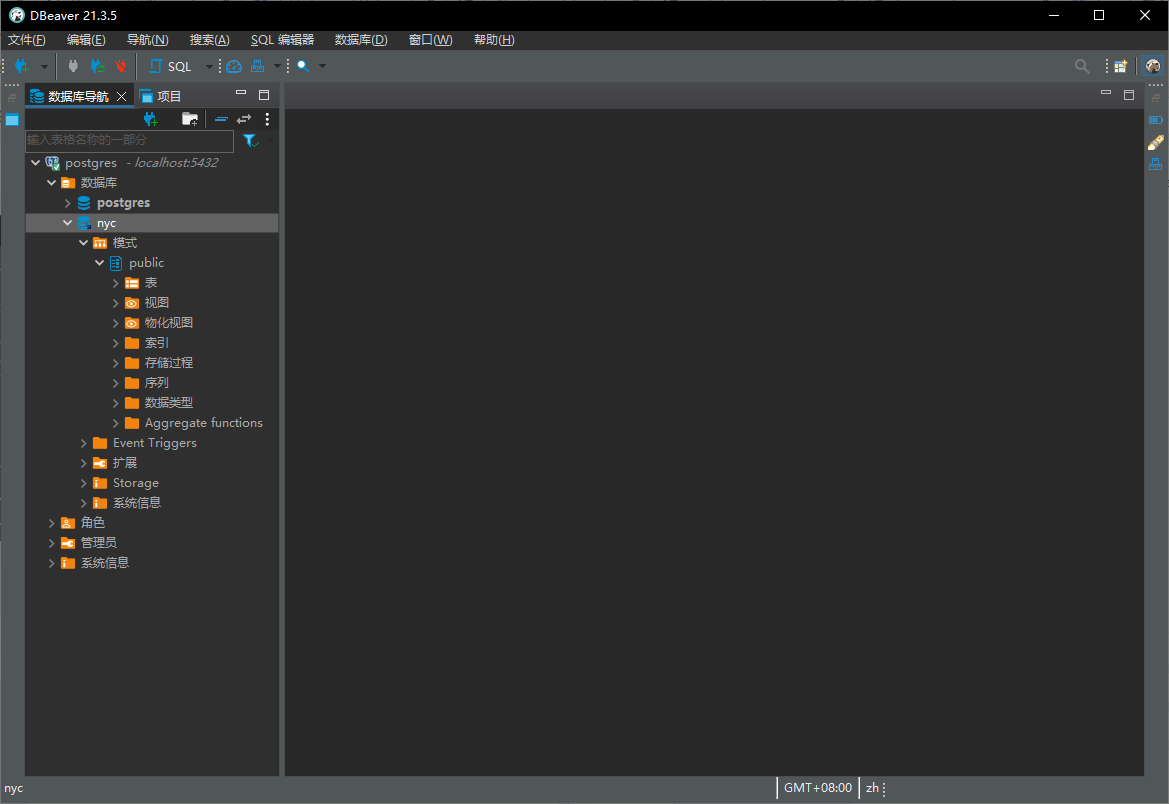Click the collapse all icon in navigator toolbar
Viewport: 1169px width, 804px height.
(221, 119)
